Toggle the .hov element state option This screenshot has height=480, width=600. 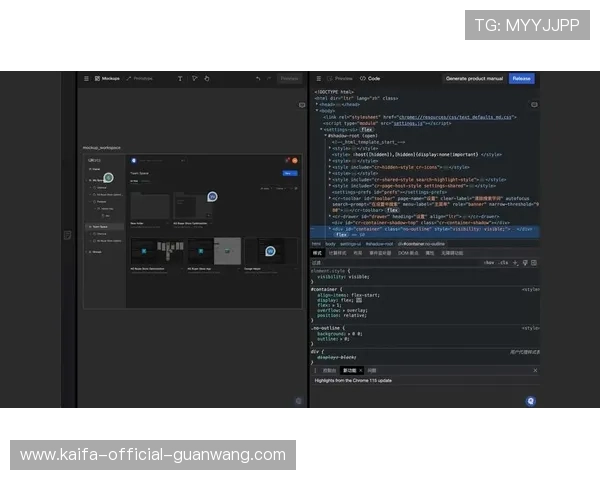pos(489,262)
